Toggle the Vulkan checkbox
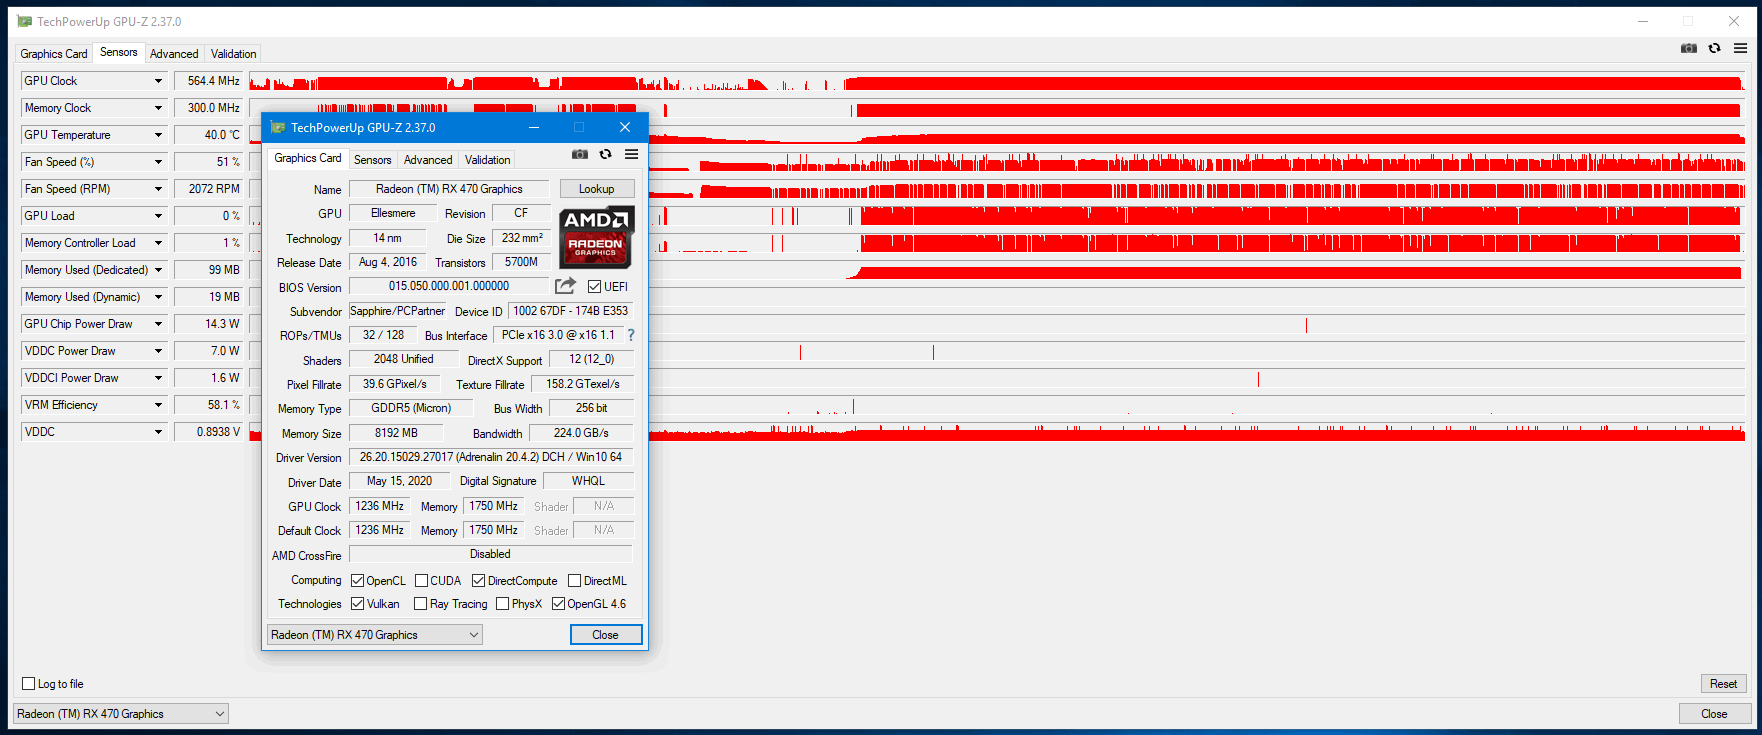 point(357,604)
